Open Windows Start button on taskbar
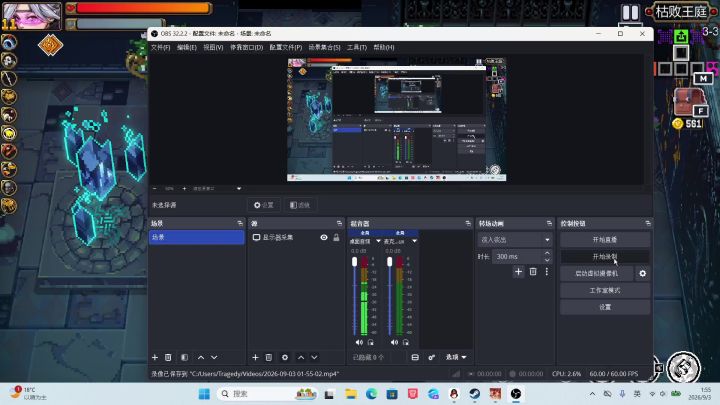This screenshot has width=720, height=405. [204, 394]
